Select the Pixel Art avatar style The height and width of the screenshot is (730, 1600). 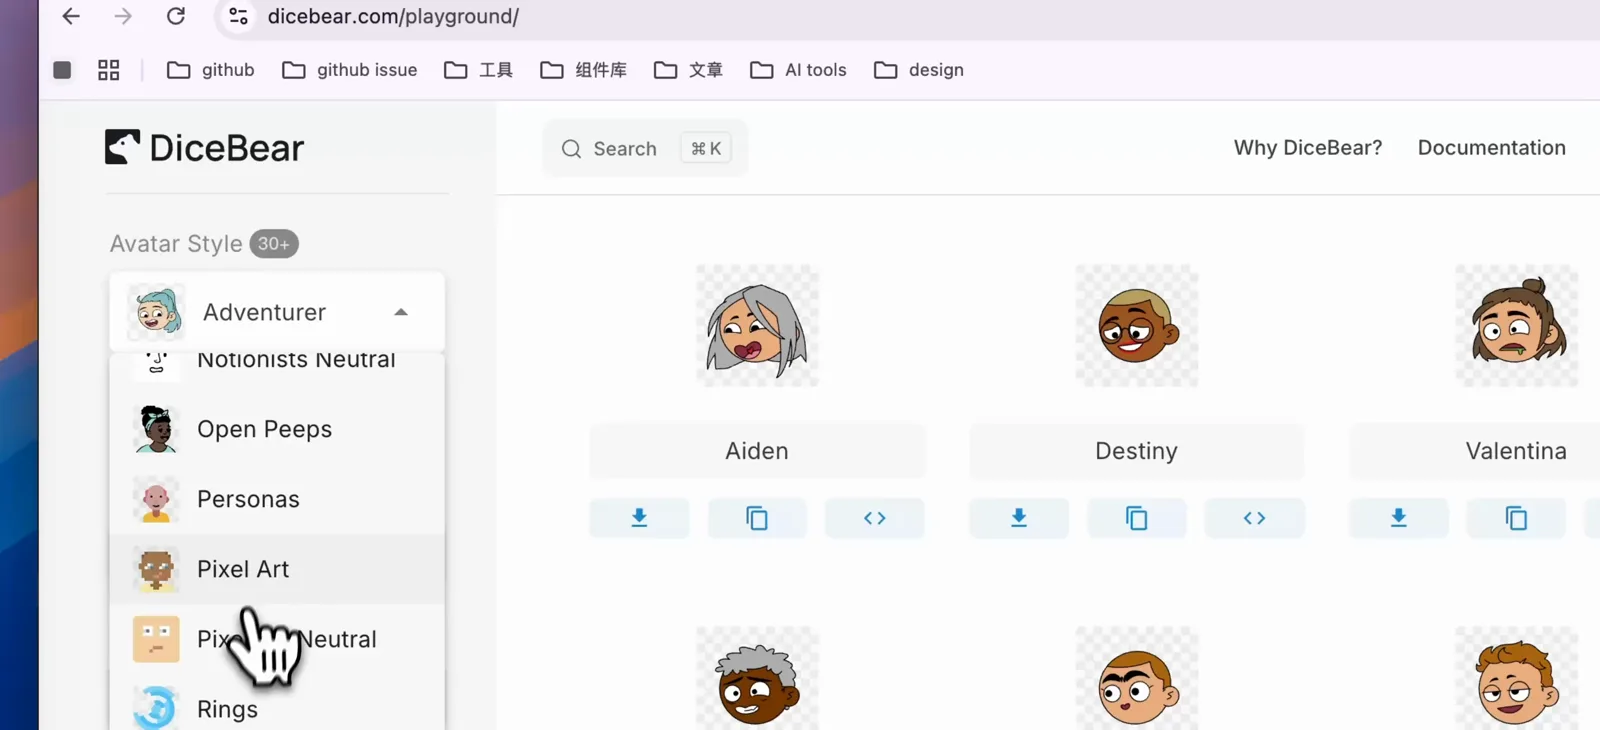coord(277,569)
